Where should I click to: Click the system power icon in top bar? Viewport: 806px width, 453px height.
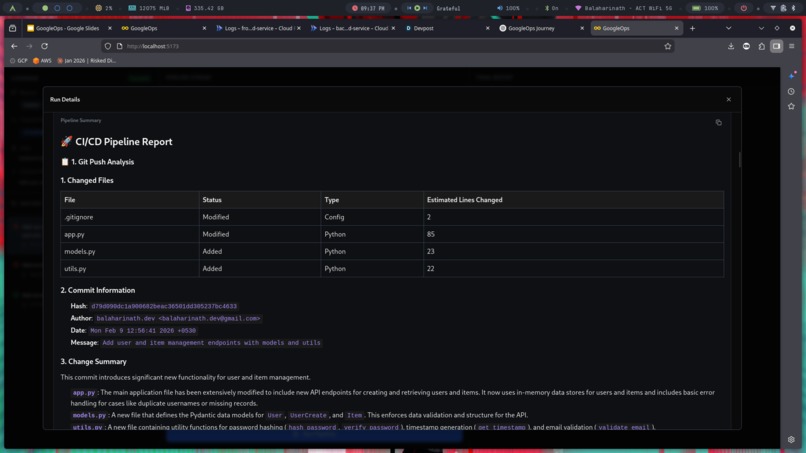point(744,8)
